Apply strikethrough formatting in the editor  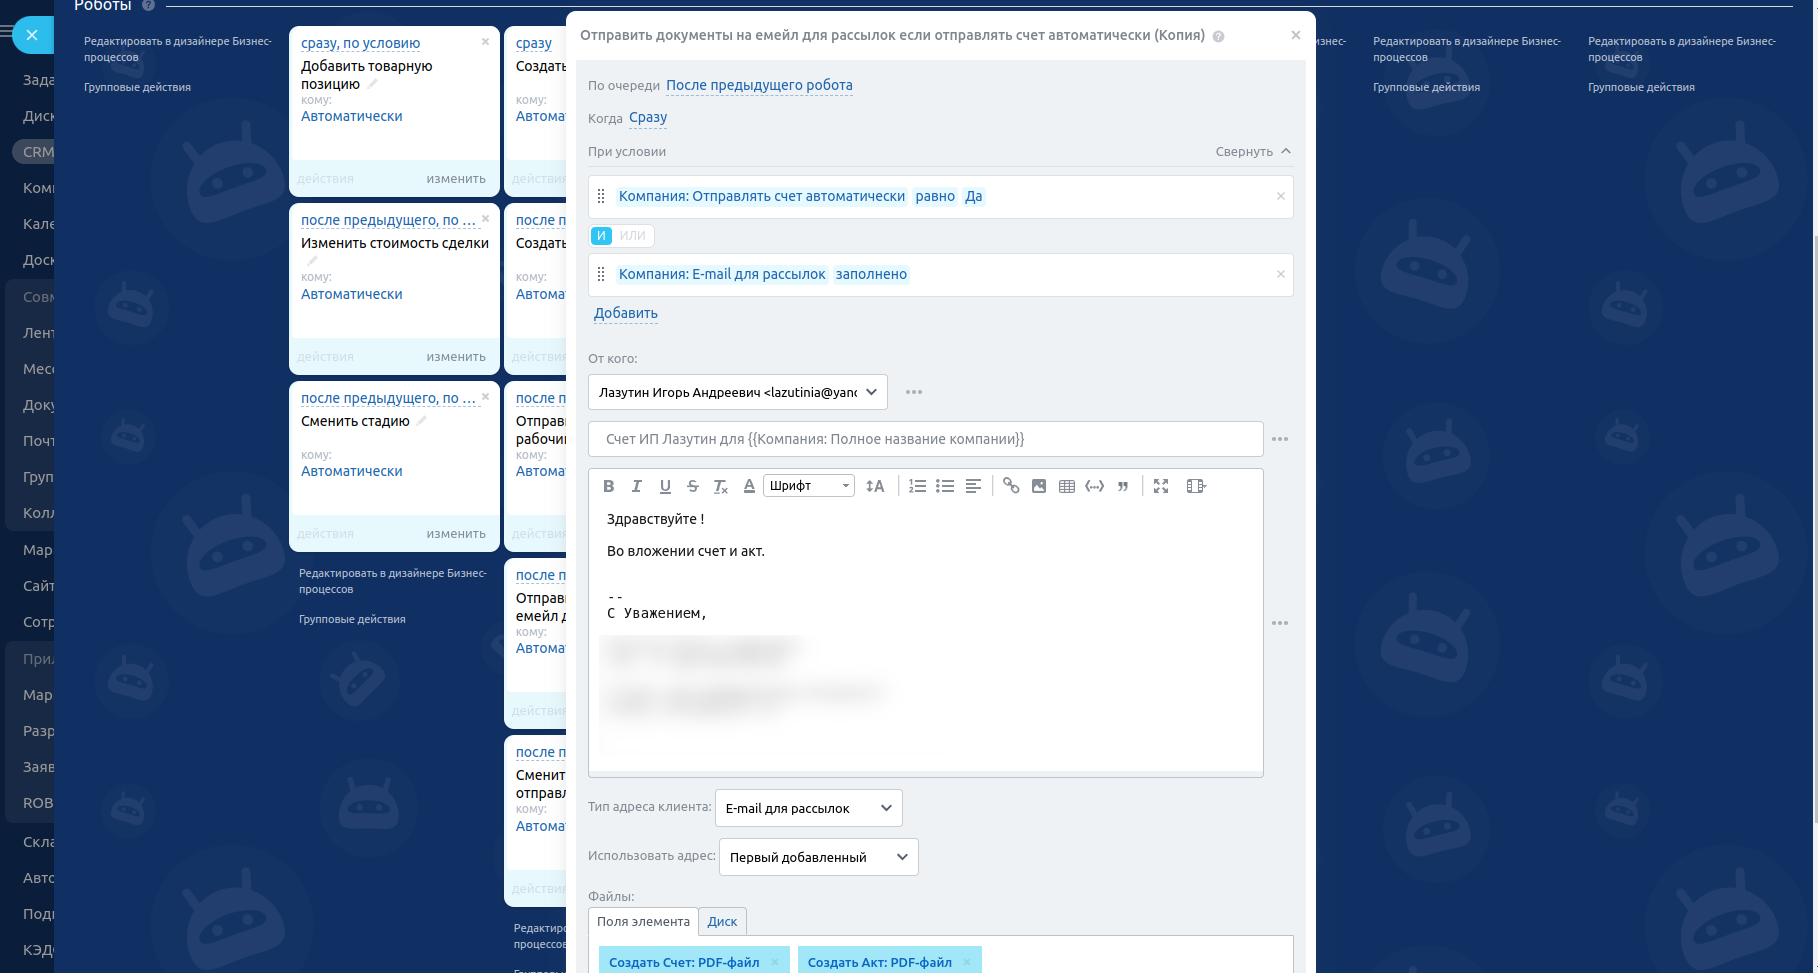[x=693, y=486]
